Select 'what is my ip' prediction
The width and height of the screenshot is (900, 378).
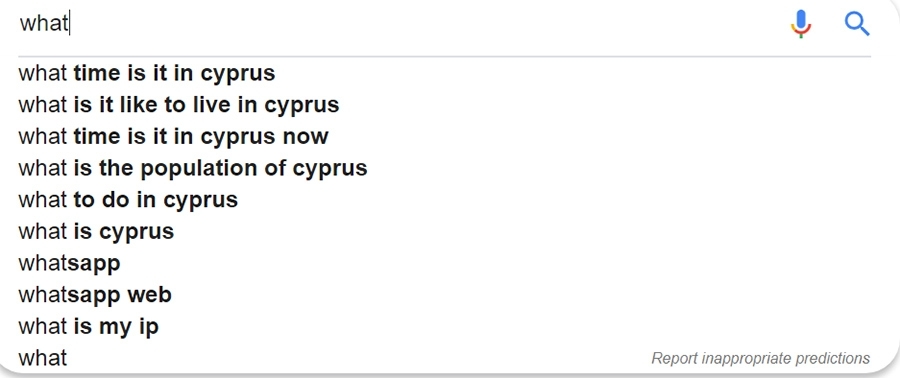pos(444,326)
